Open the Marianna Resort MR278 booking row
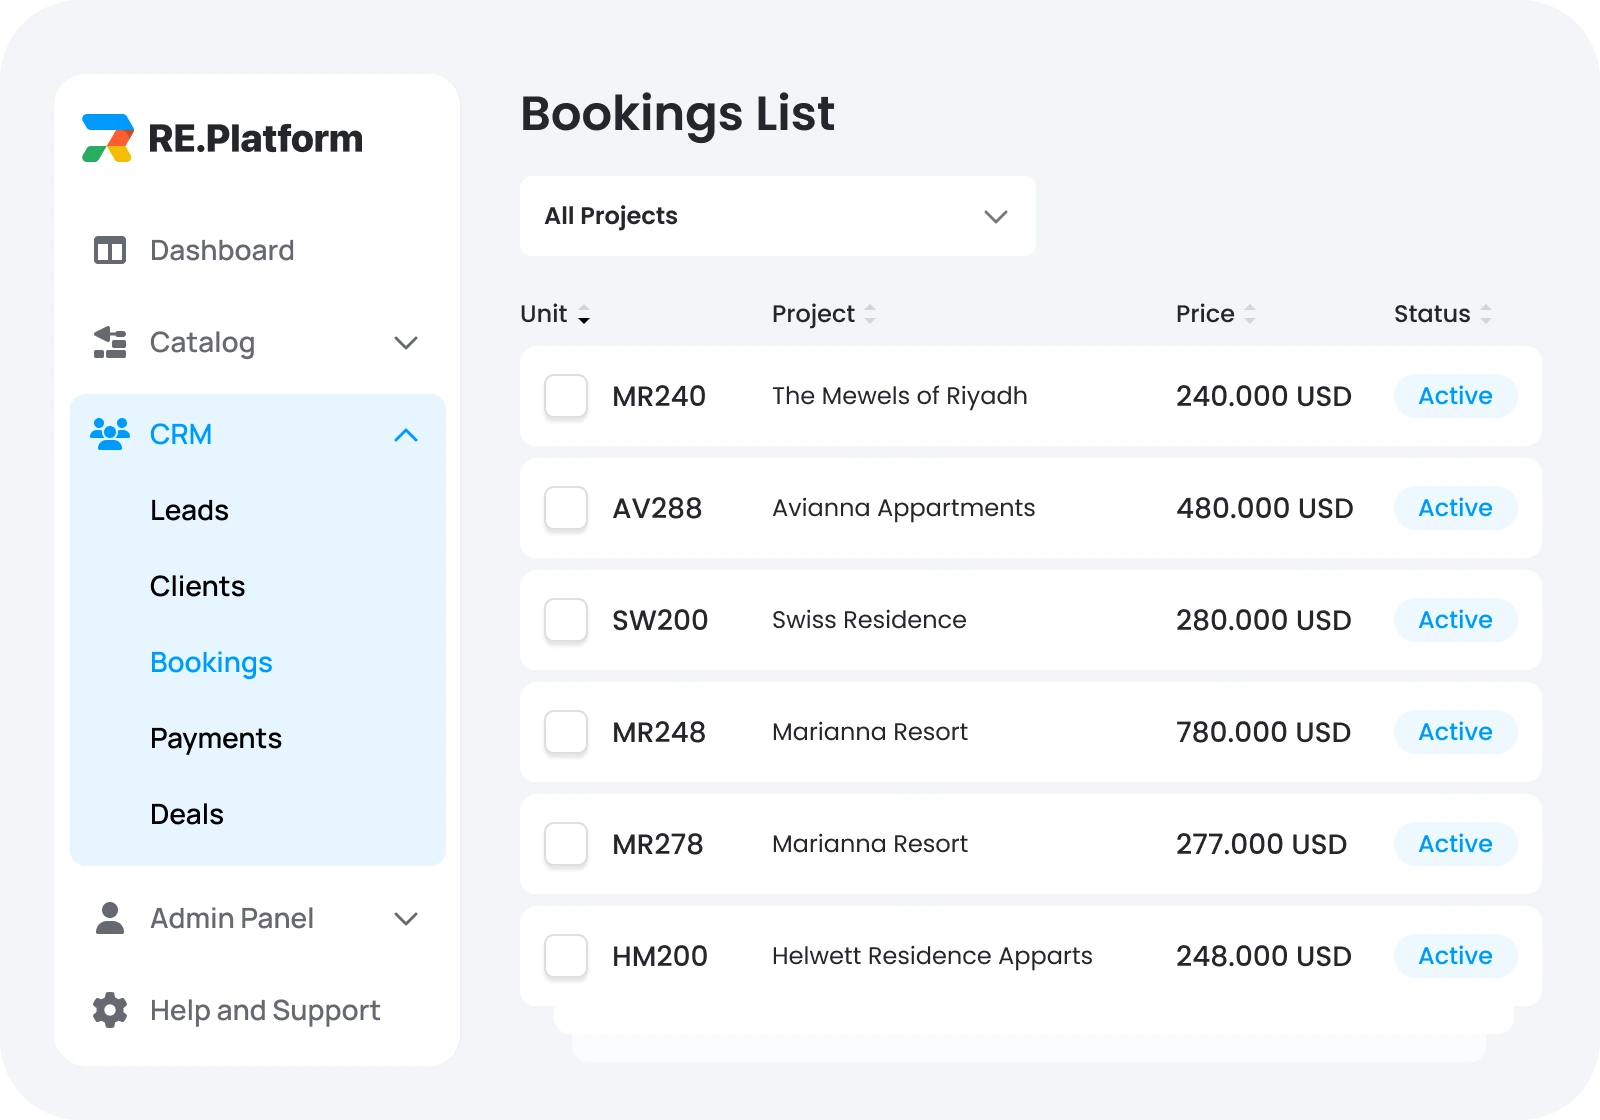Image resolution: width=1600 pixels, height=1120 pixels. tap(870, 844)
